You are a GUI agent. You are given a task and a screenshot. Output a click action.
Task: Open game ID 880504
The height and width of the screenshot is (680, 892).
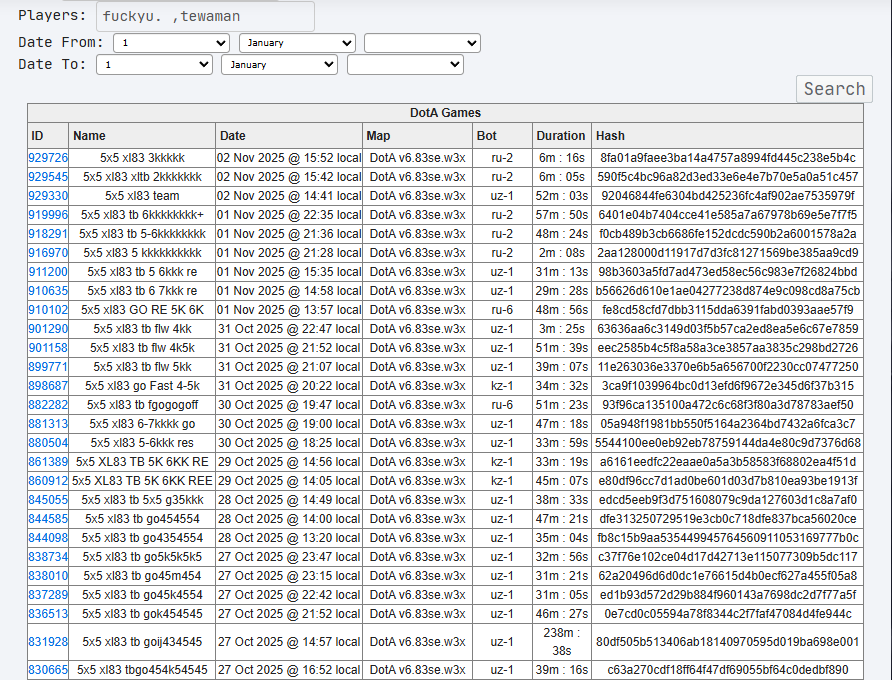tap(48, 443)
